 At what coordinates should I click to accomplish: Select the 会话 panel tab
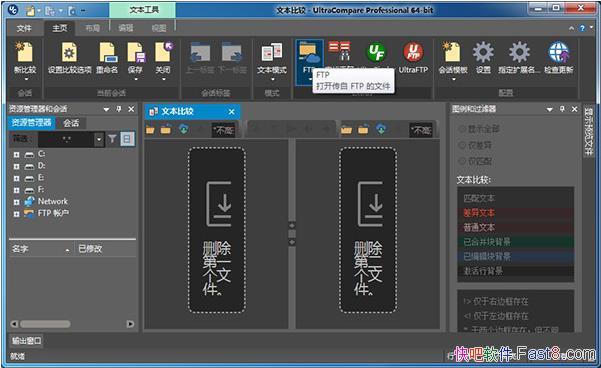pyautogui.click(x=71, y=123)
